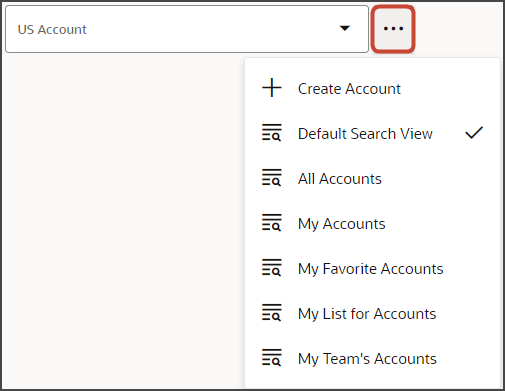The width and height of the screenshot is (505, 391).
Task: Pick the My Favorite Accounts option
Action: tap(372, 268)
